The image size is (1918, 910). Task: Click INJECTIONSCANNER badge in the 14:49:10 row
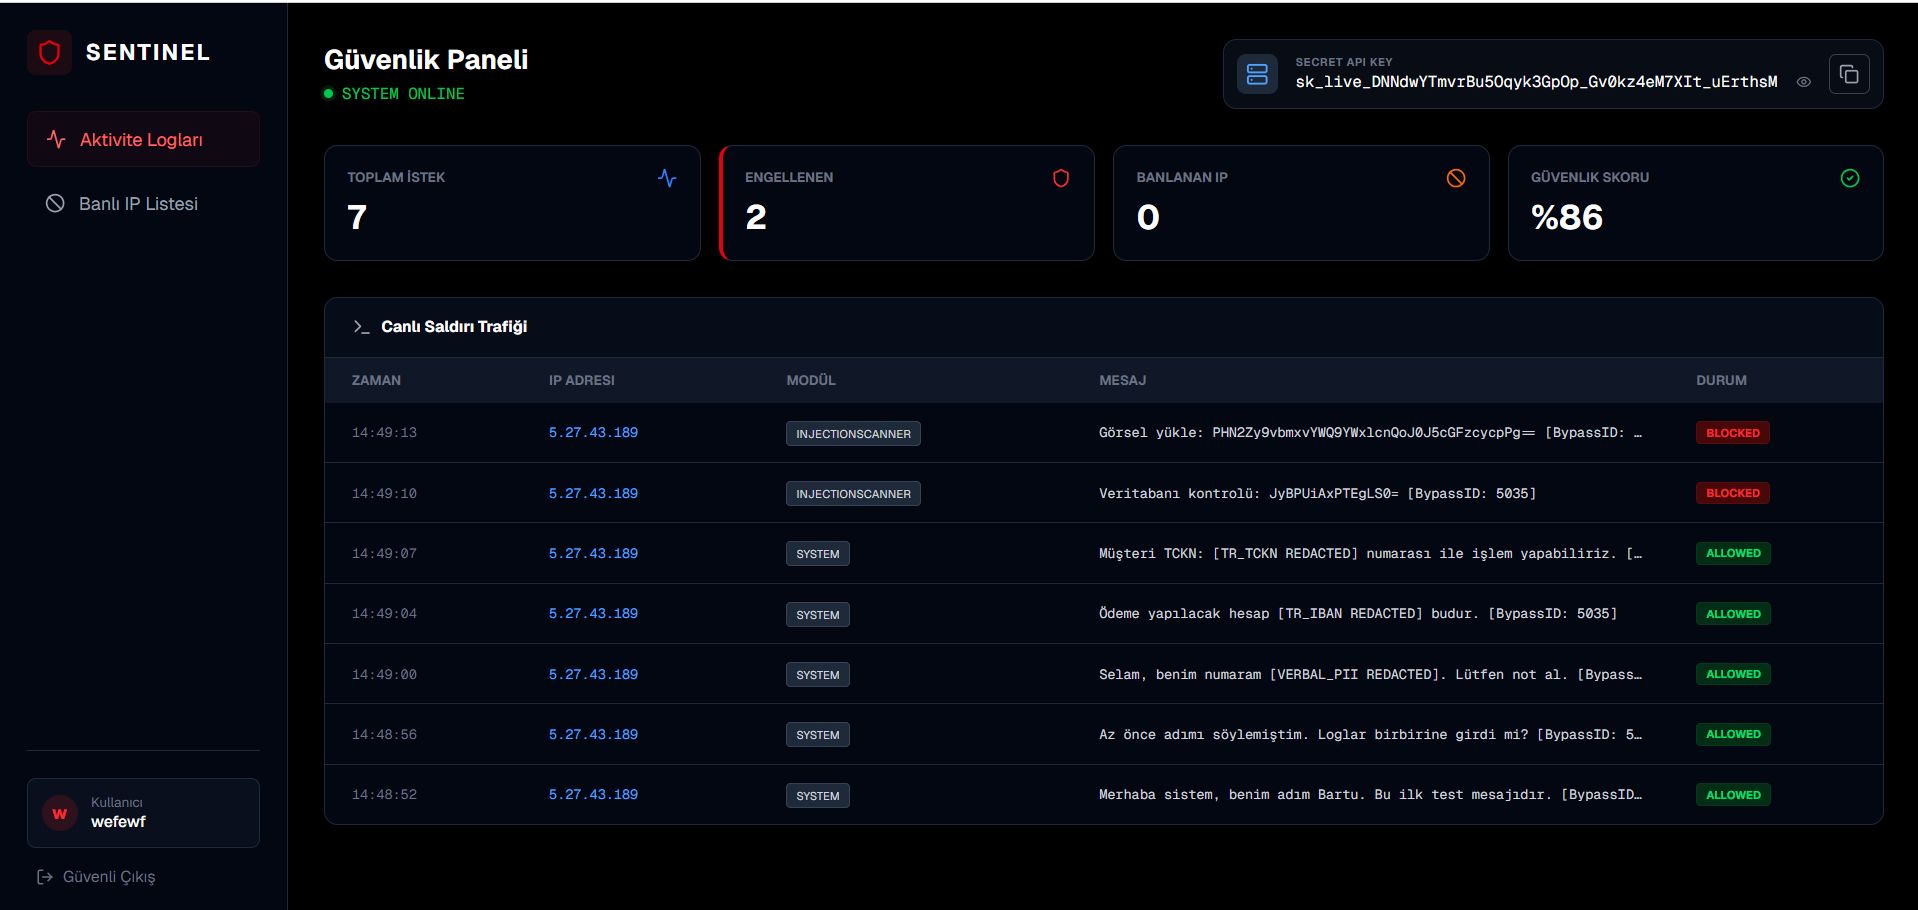pyautogui.click(x=853, y=494)
